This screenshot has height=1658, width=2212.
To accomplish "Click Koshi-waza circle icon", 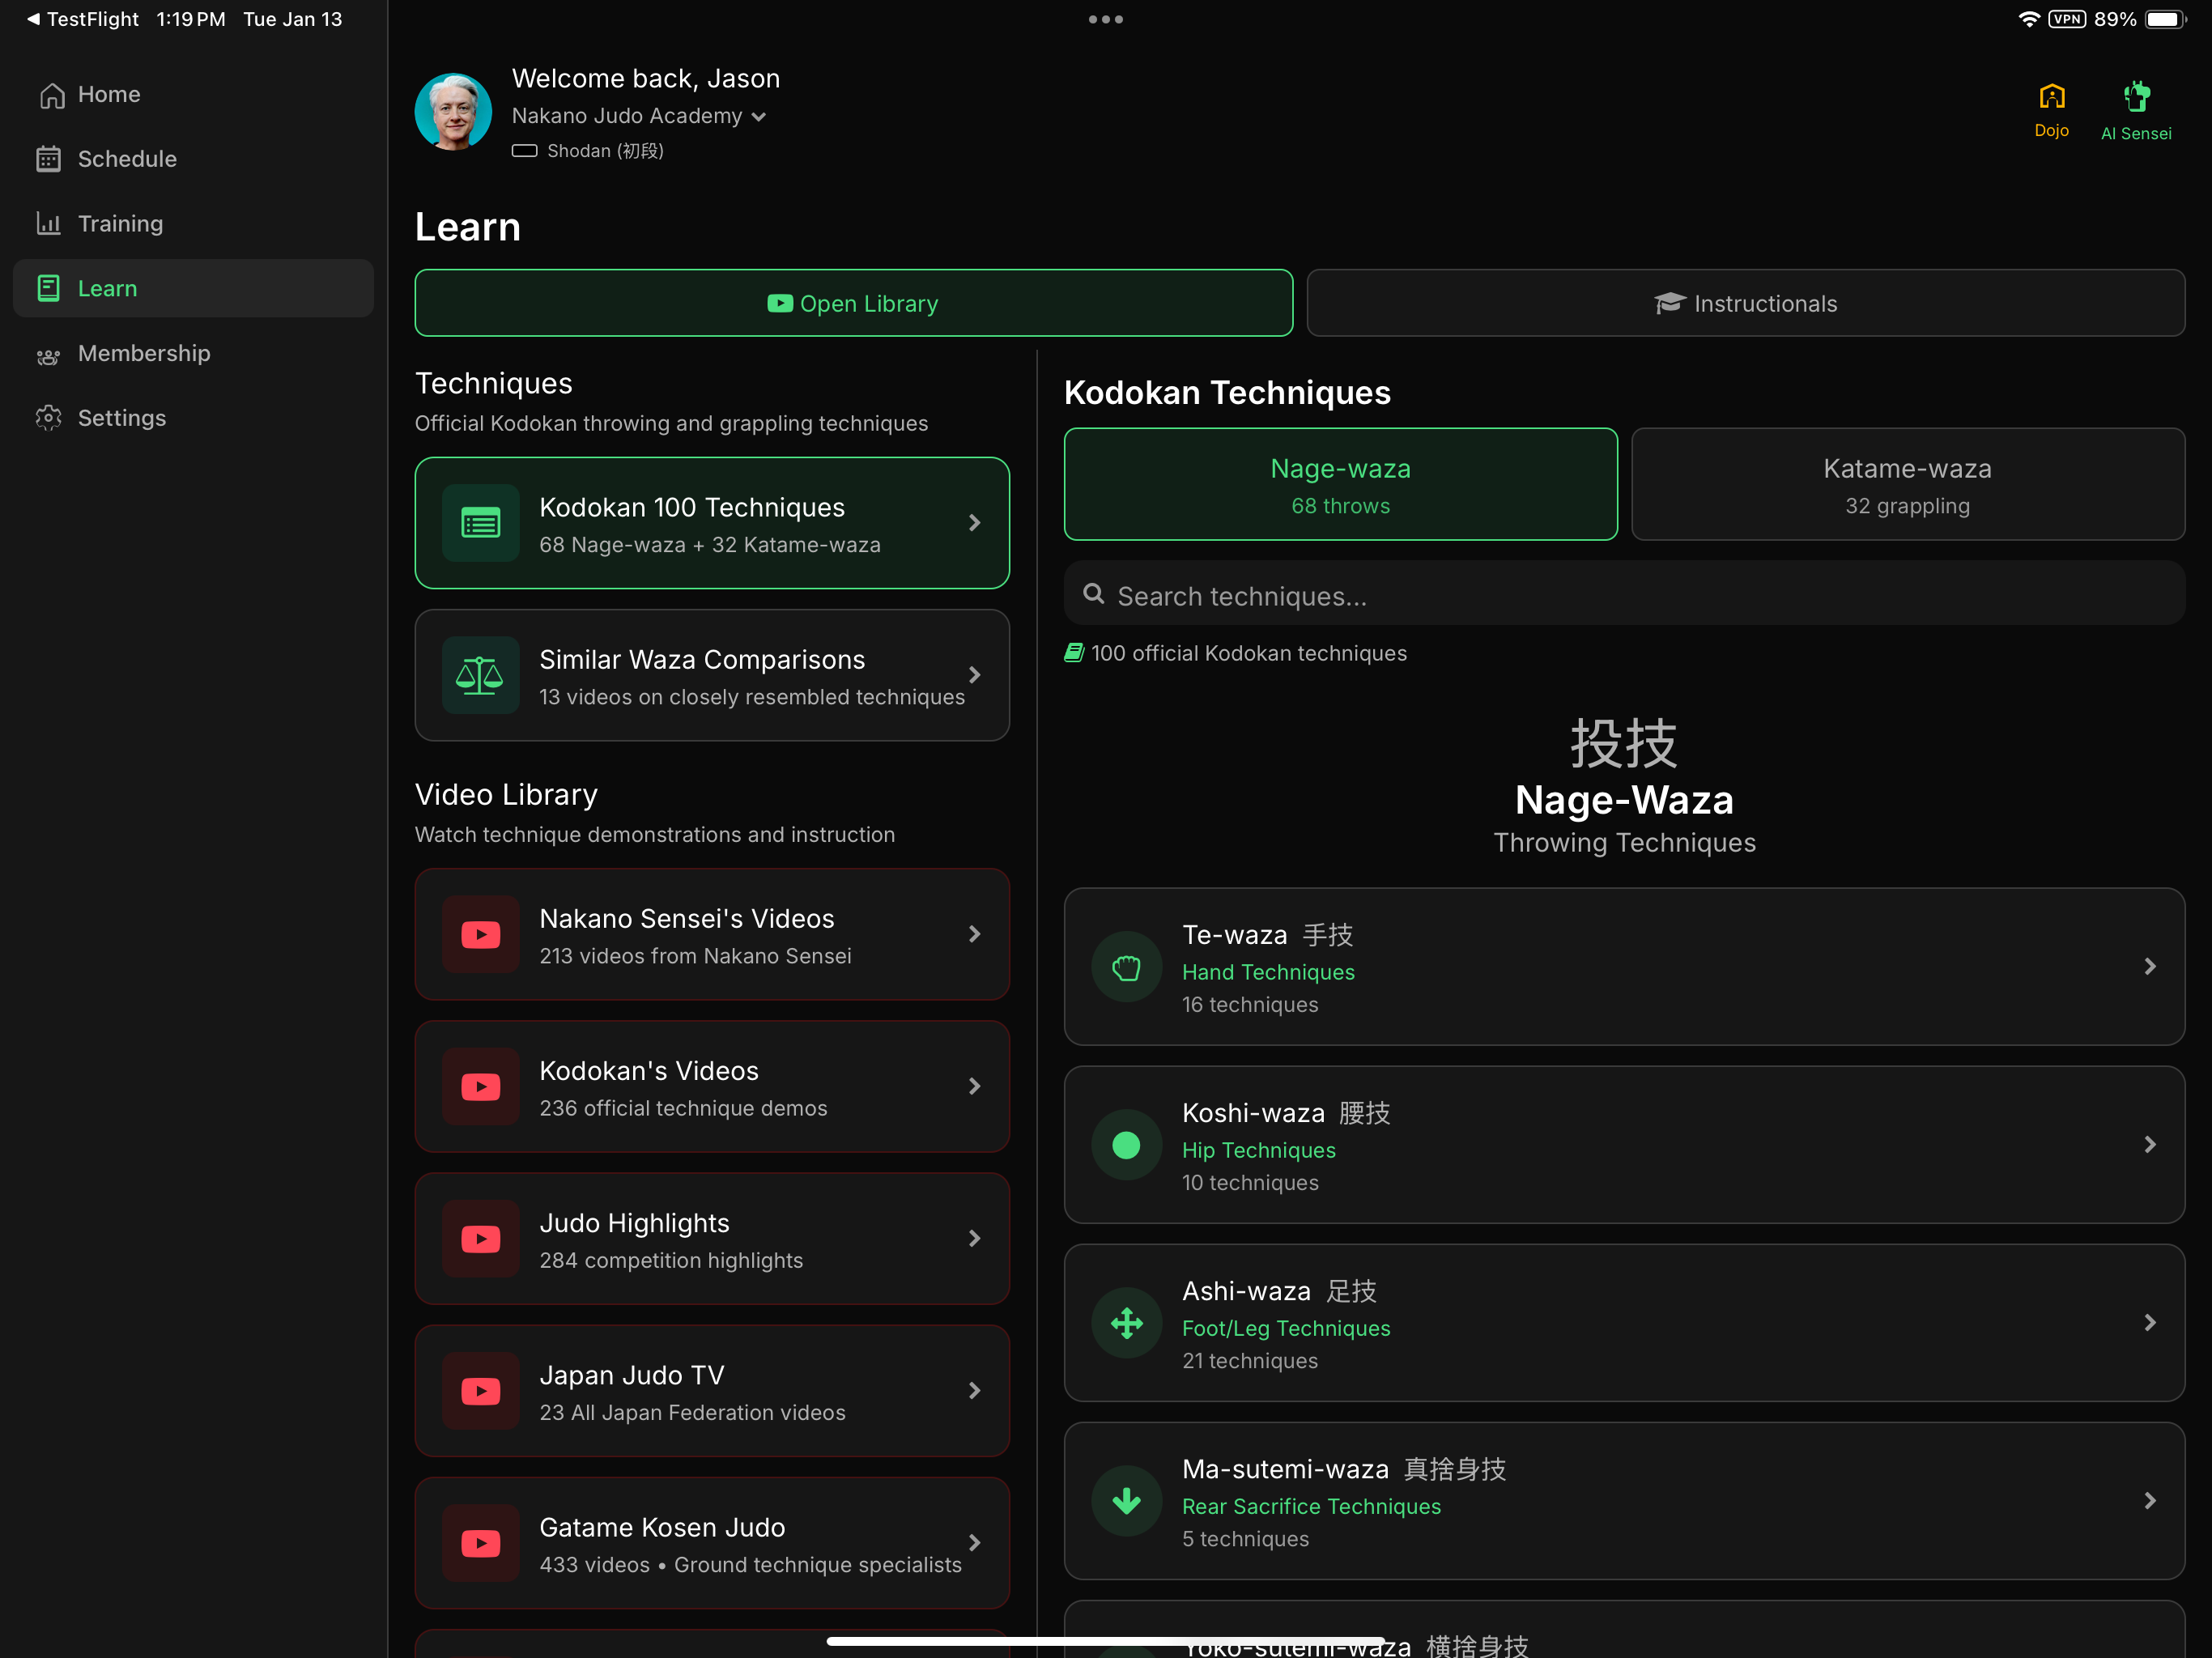I will [x=1127, y=1145].
